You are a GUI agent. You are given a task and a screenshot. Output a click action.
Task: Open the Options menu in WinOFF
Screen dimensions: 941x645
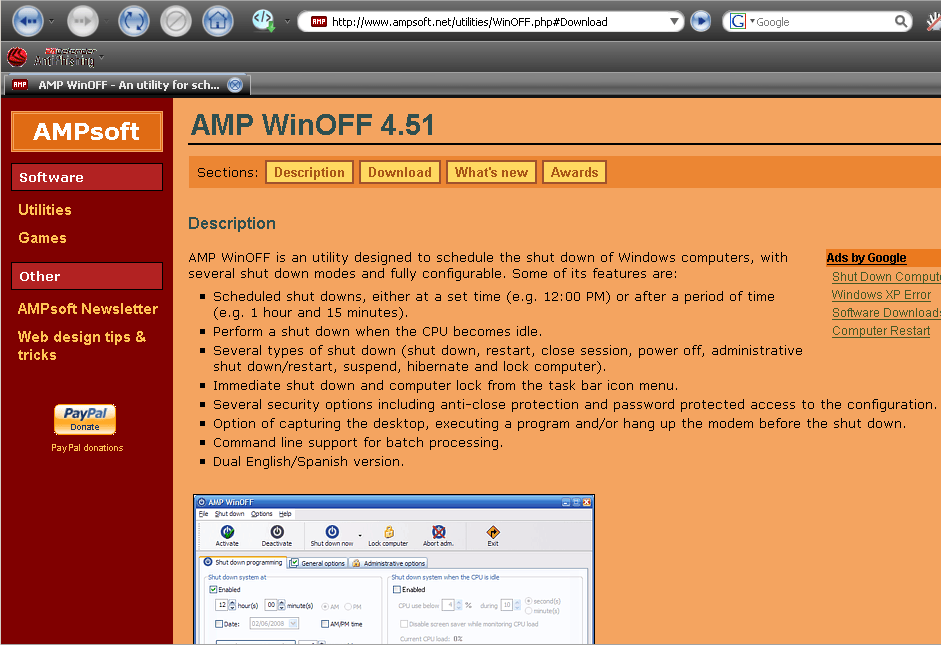tap(262, 513)
